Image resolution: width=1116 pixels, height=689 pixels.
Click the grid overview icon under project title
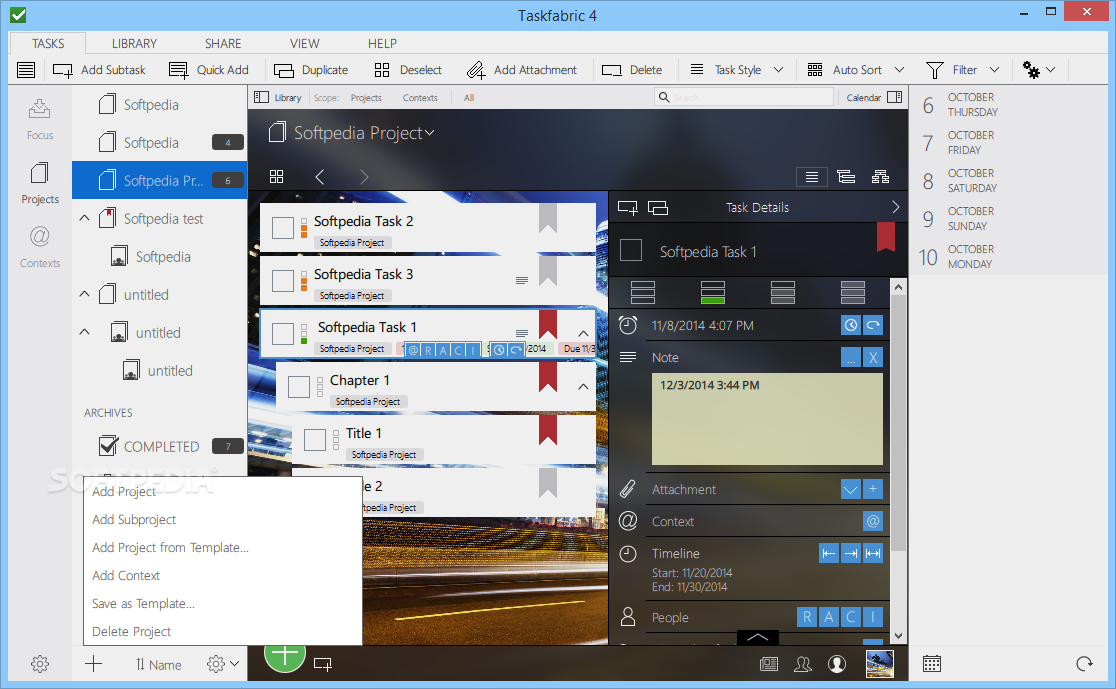277,177
